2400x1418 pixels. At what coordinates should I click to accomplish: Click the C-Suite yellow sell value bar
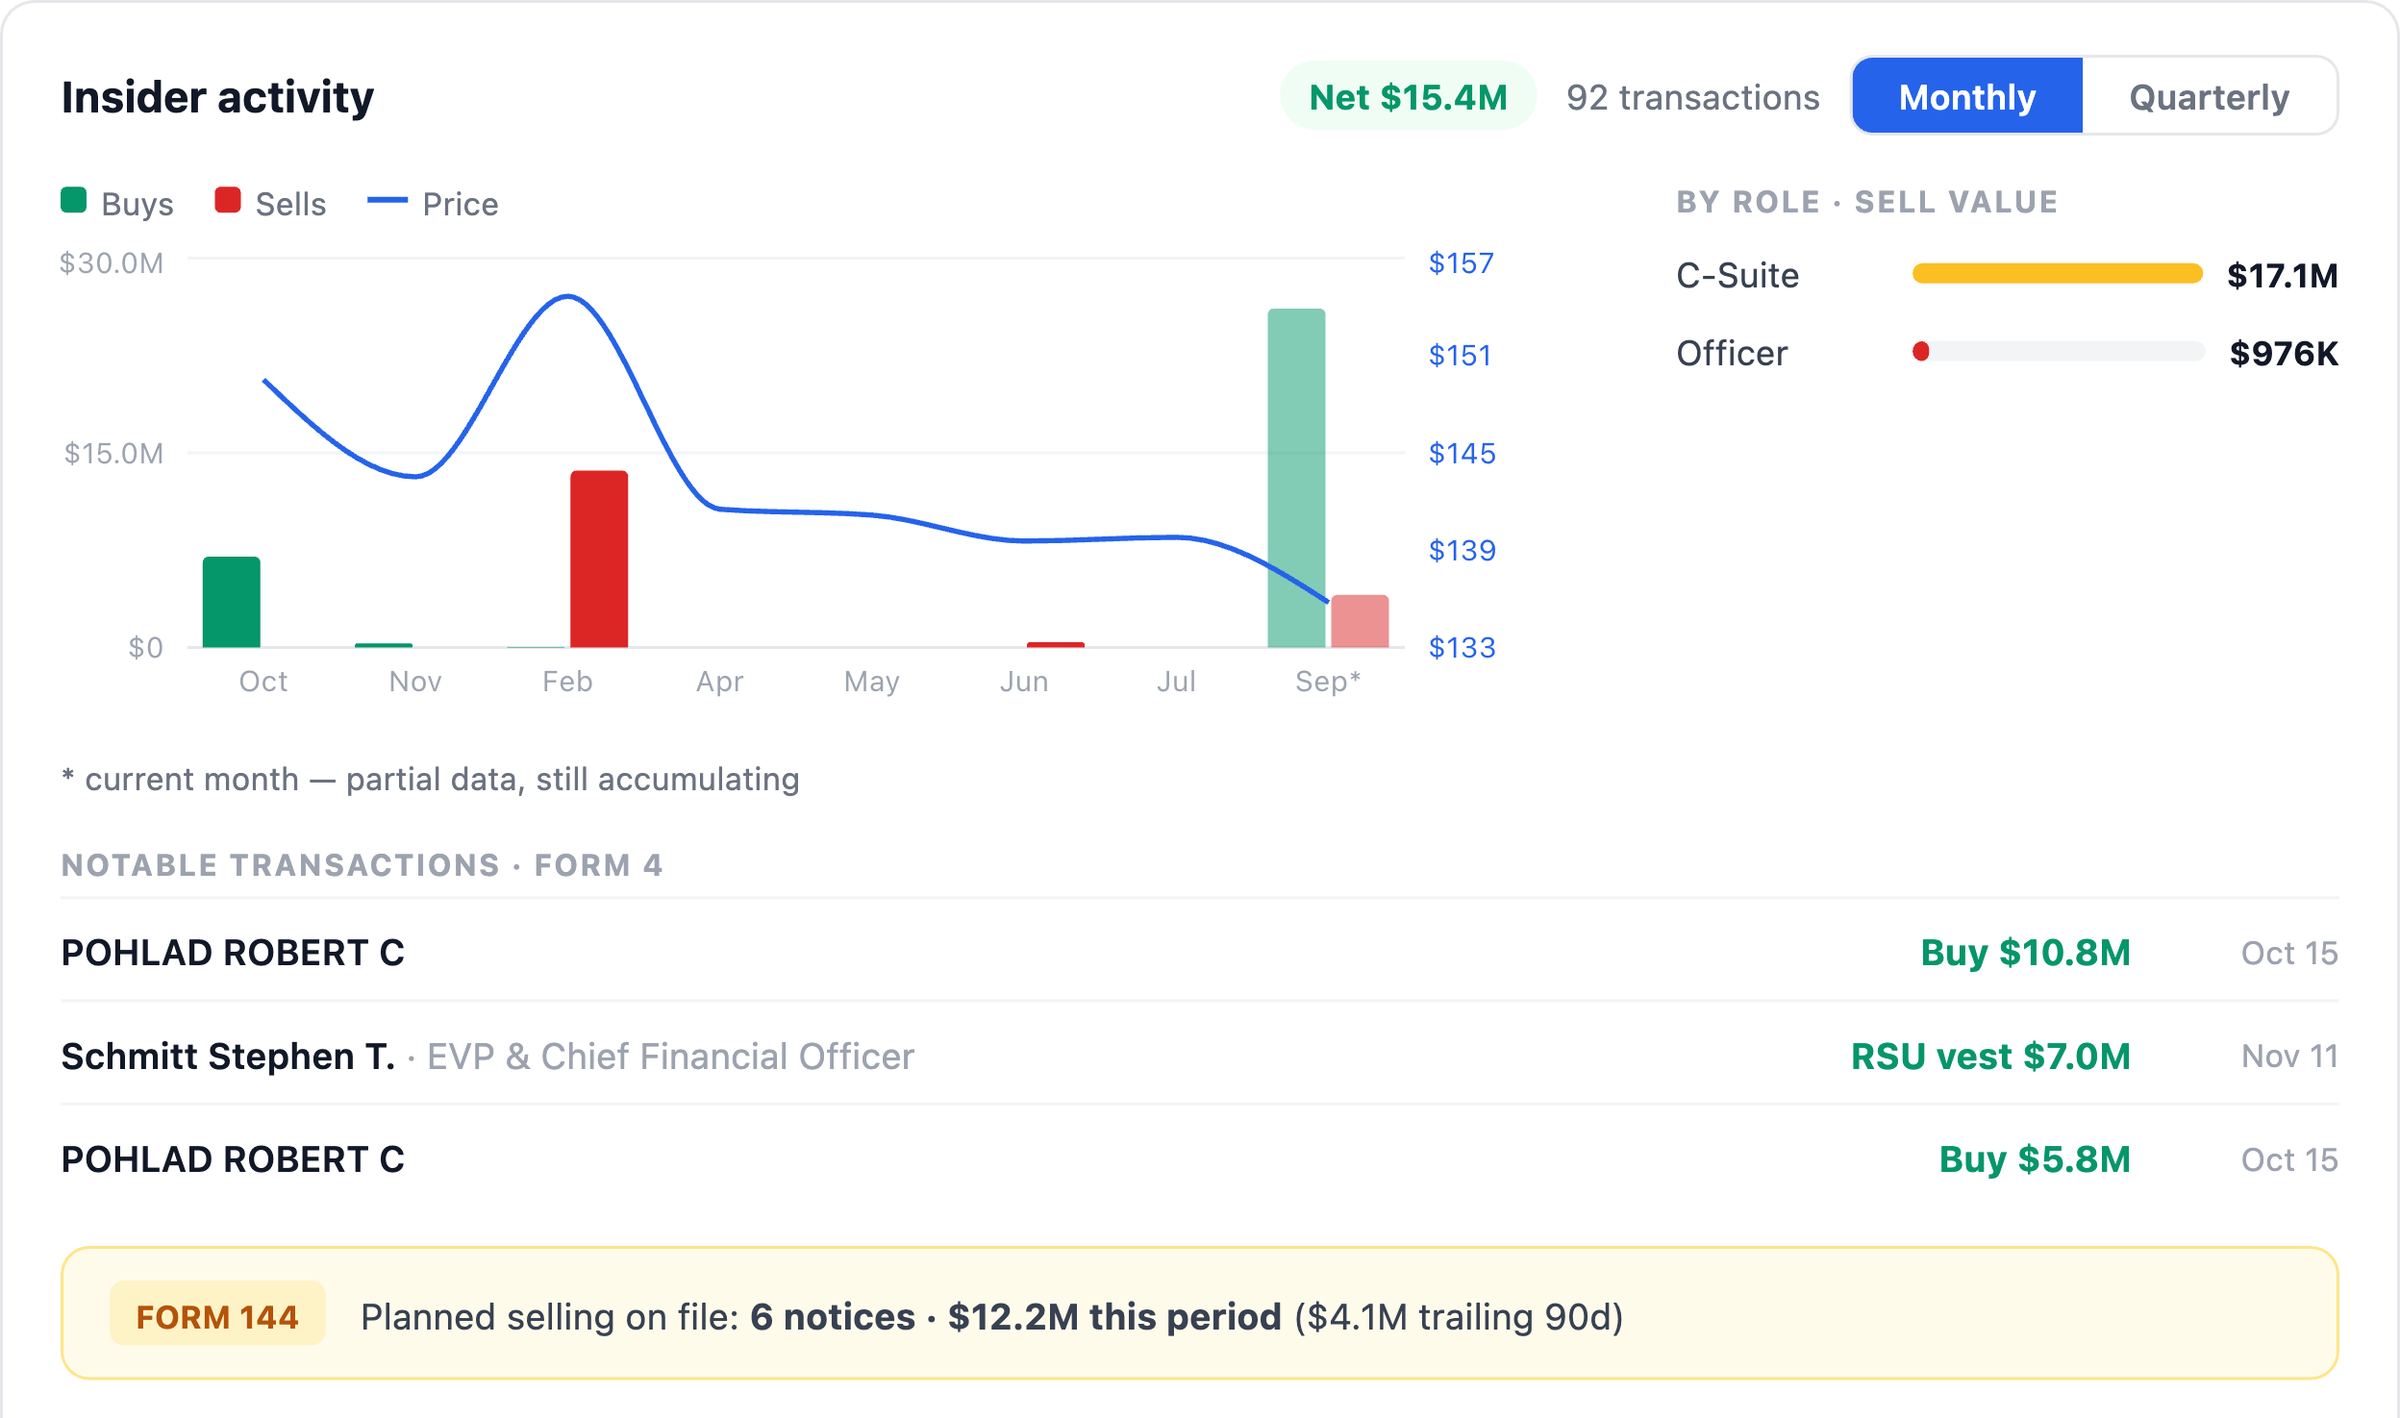click(2057, 274)
